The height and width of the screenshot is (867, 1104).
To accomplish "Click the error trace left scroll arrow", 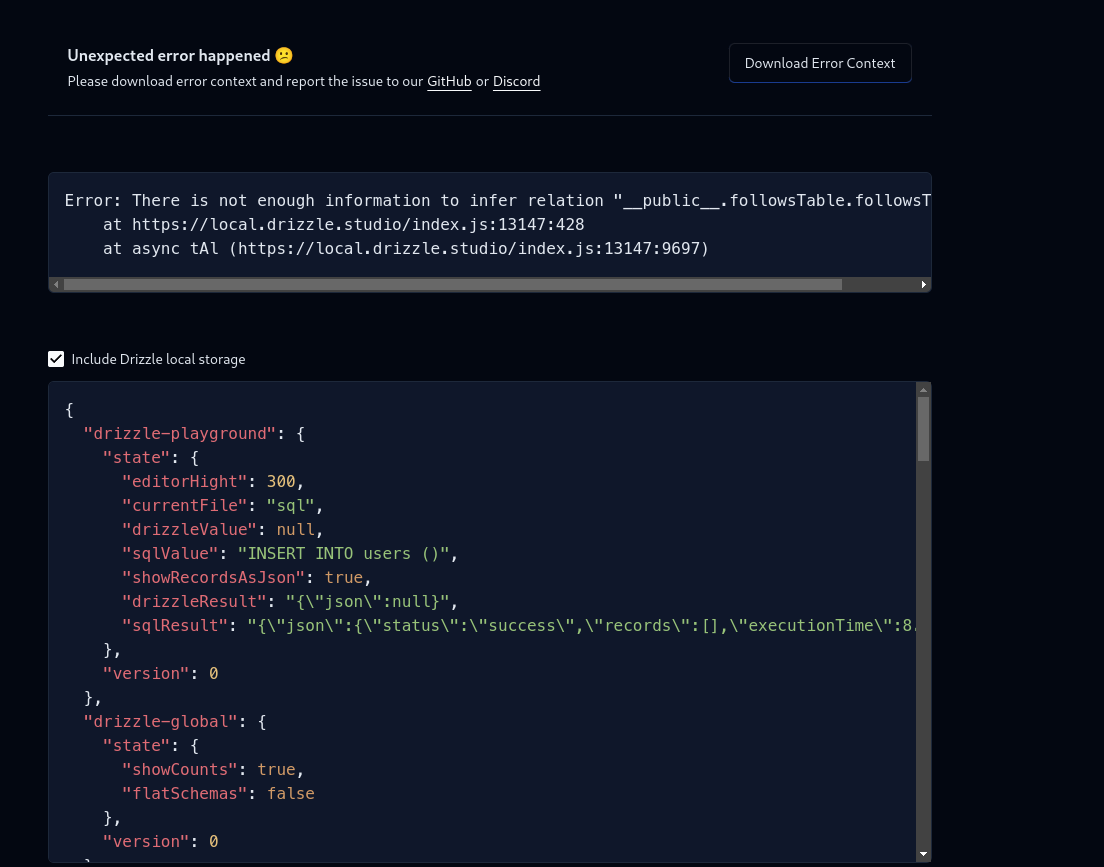I will tap(56, 285).
